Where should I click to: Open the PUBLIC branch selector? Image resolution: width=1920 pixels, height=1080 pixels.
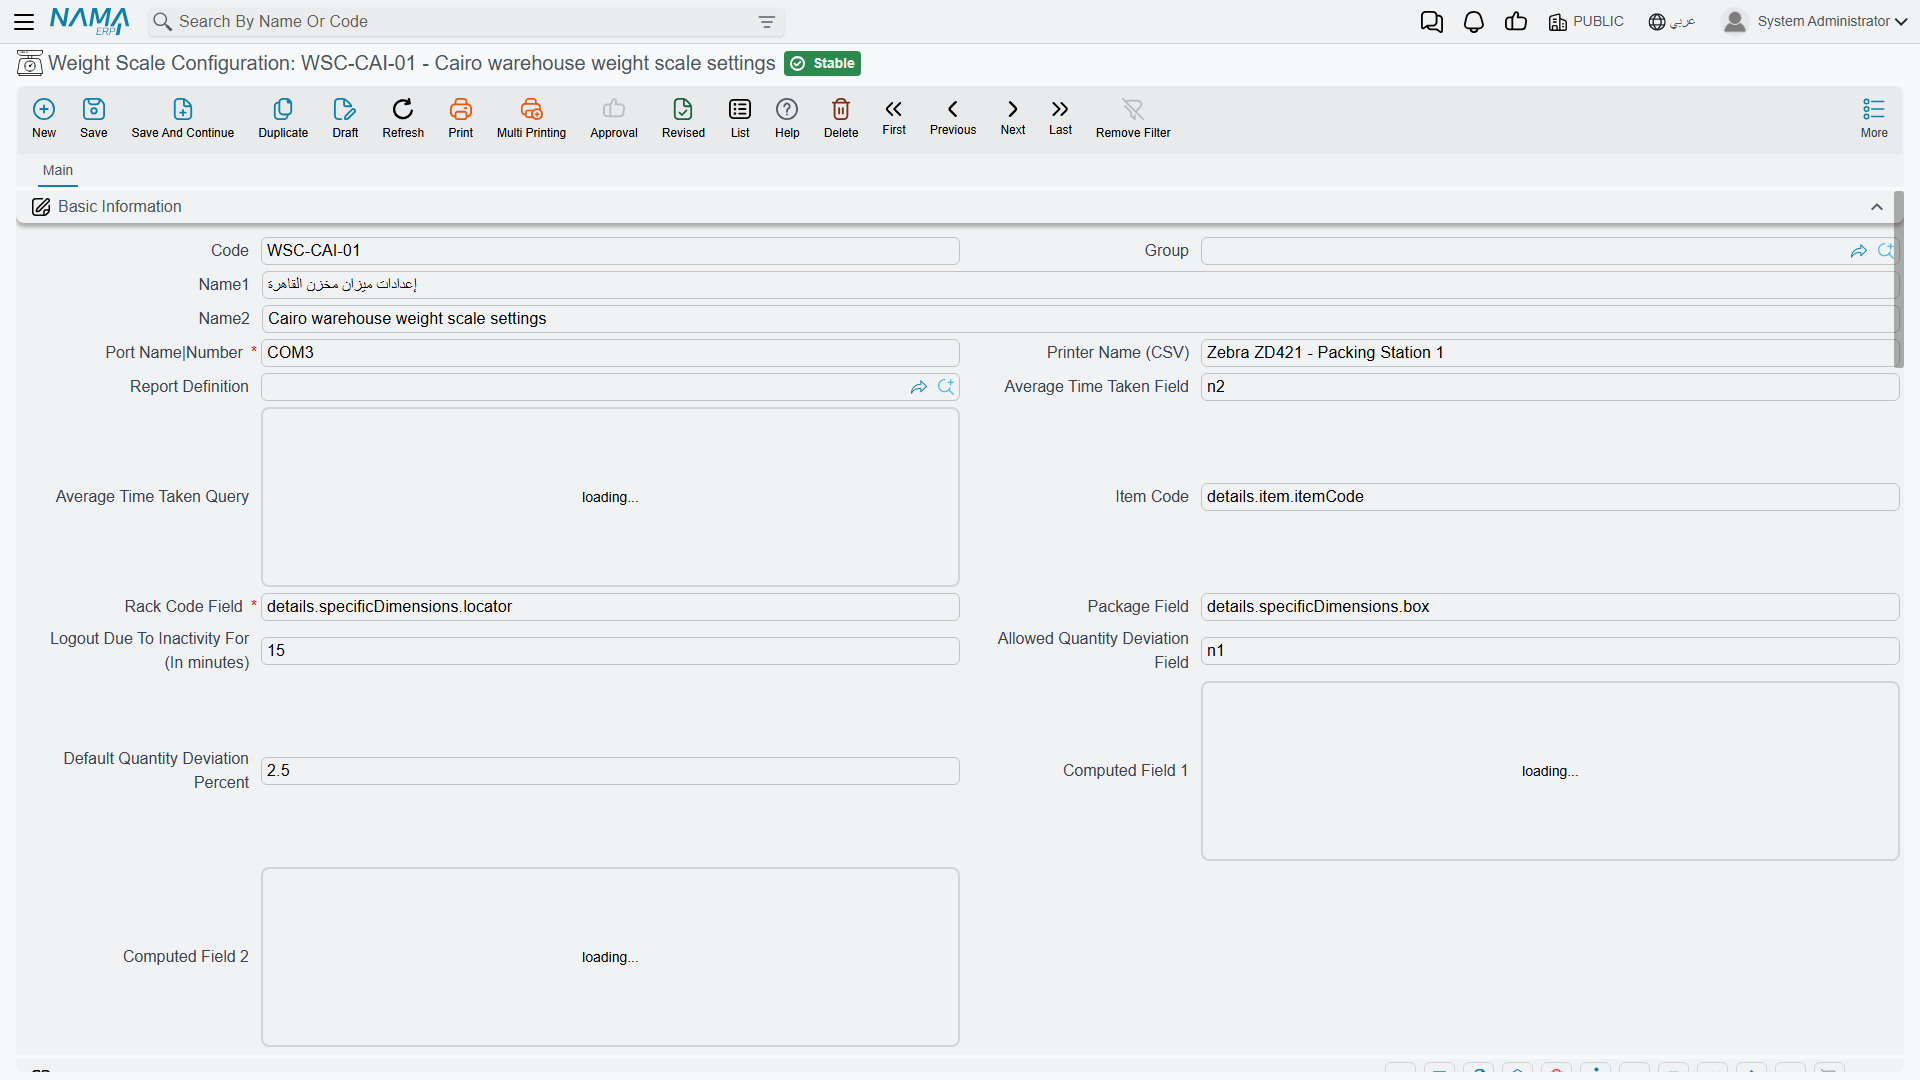point(1586,22)
